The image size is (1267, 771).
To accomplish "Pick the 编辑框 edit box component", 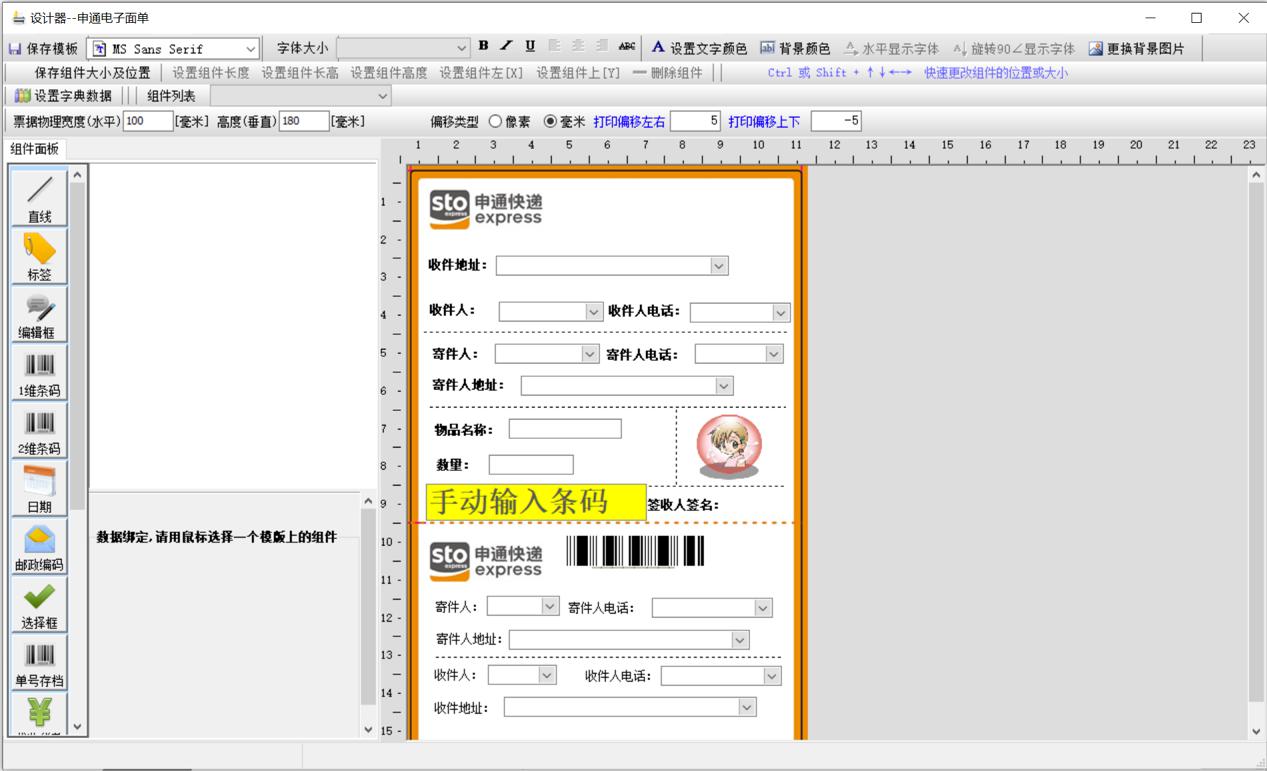I will [x=39, y=314].
